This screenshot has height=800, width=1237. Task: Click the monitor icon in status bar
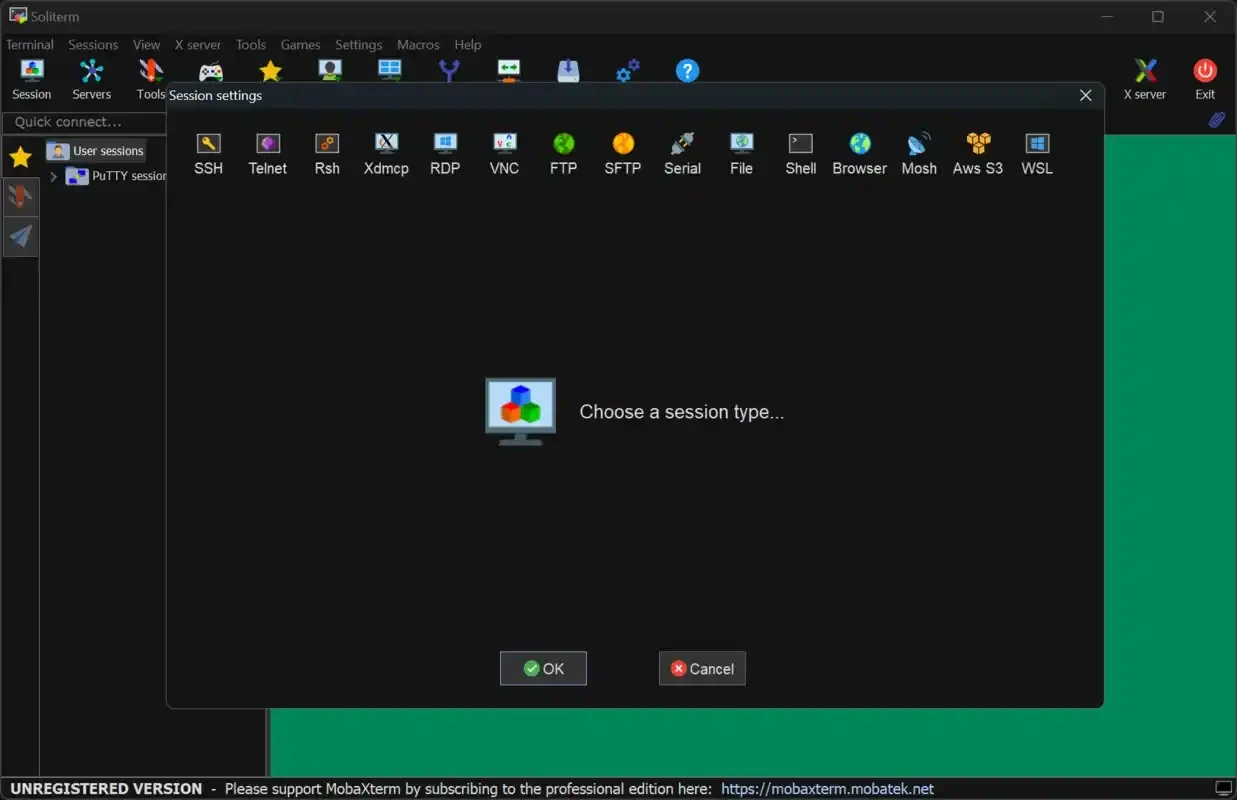tap(1223, 789)
